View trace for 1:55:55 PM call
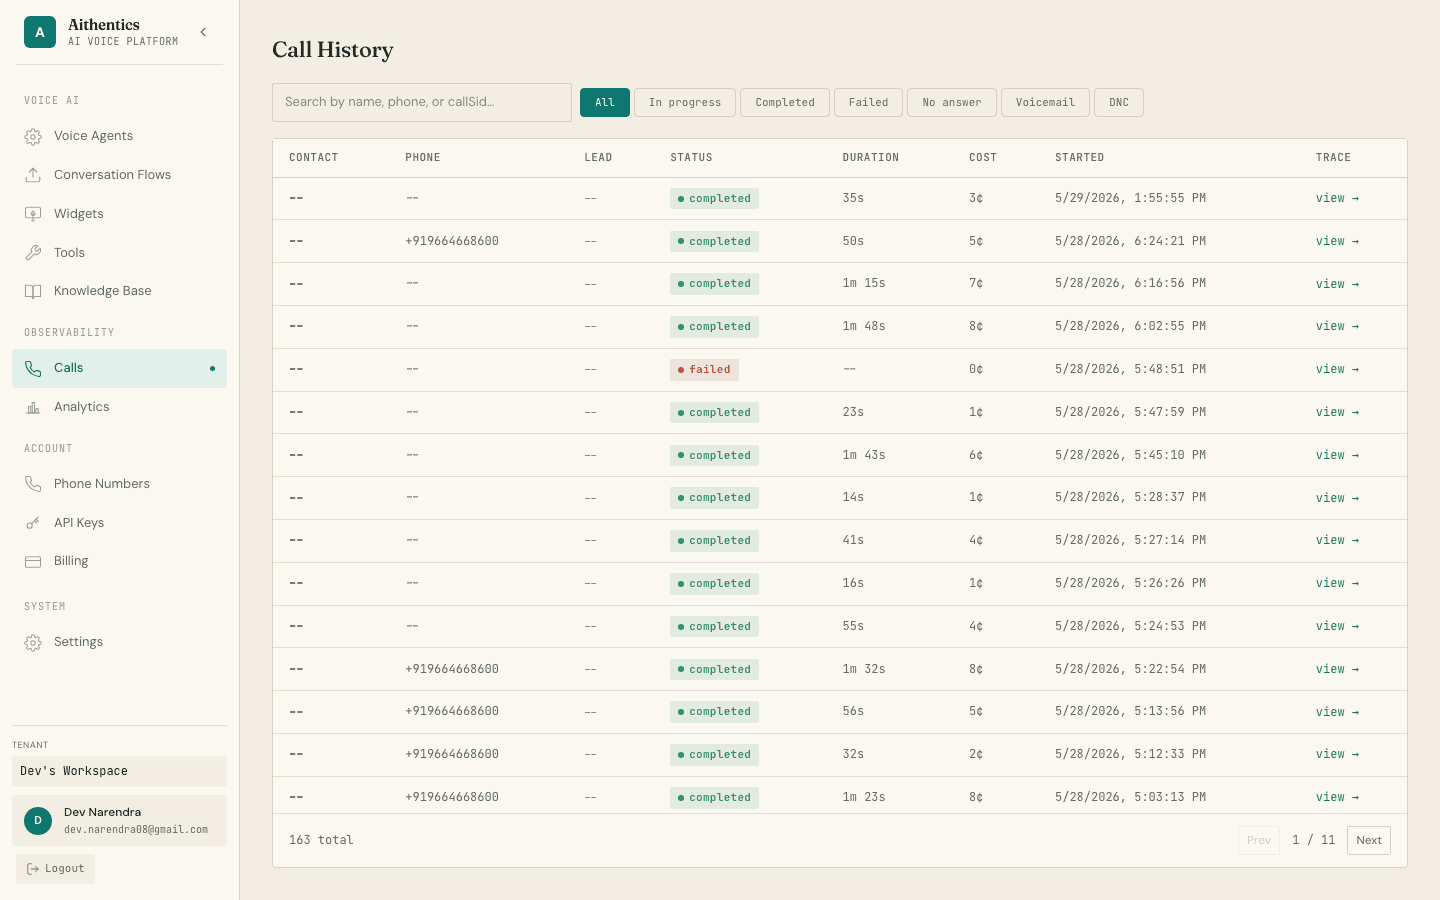The image size is (1440, 900). 1337,198
